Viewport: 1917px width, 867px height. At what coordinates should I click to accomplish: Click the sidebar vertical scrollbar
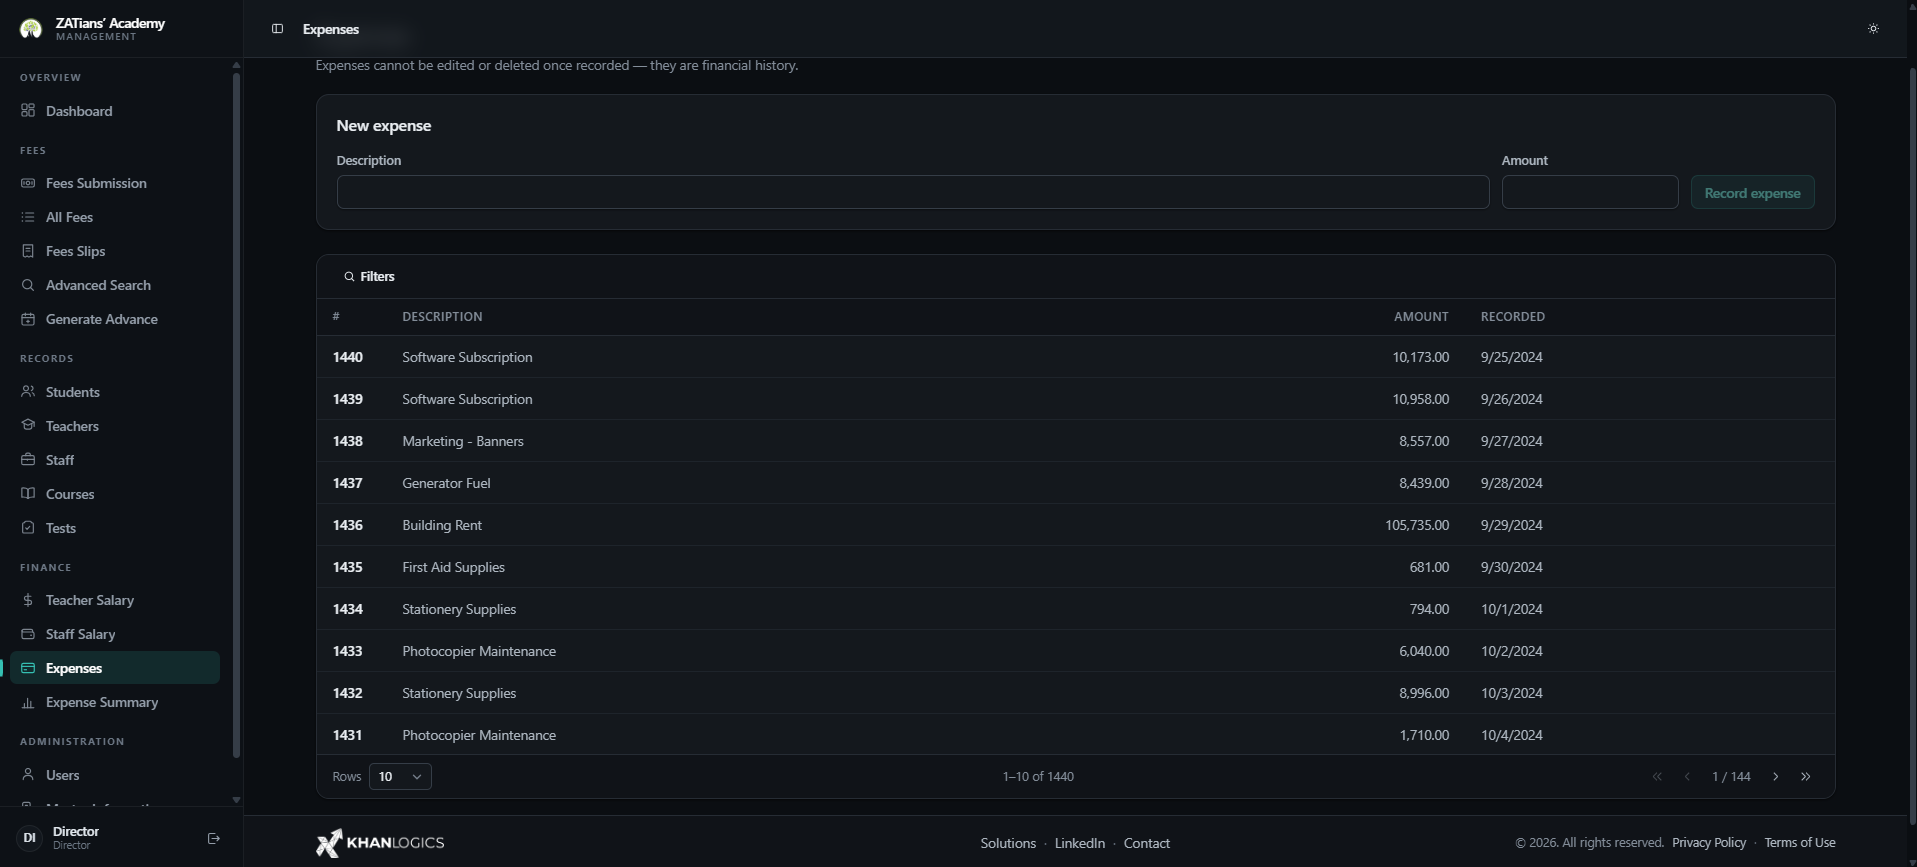(x=236, y=415)
